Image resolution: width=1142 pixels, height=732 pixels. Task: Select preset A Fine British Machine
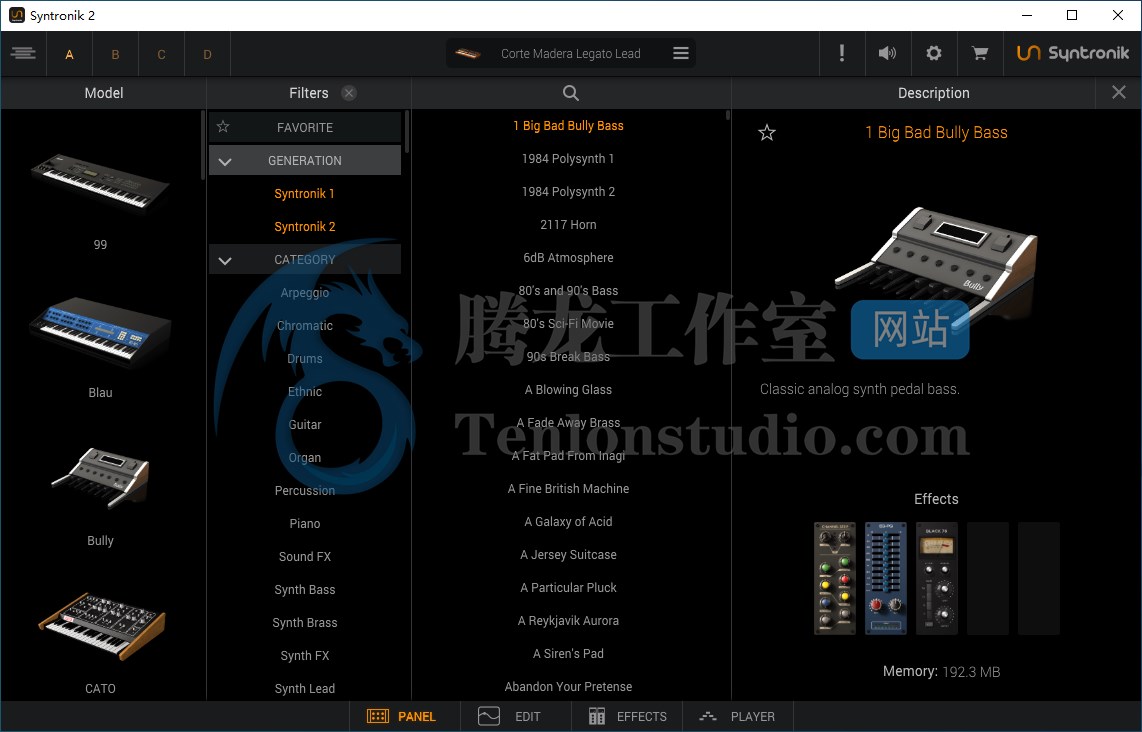click(568, 489)
